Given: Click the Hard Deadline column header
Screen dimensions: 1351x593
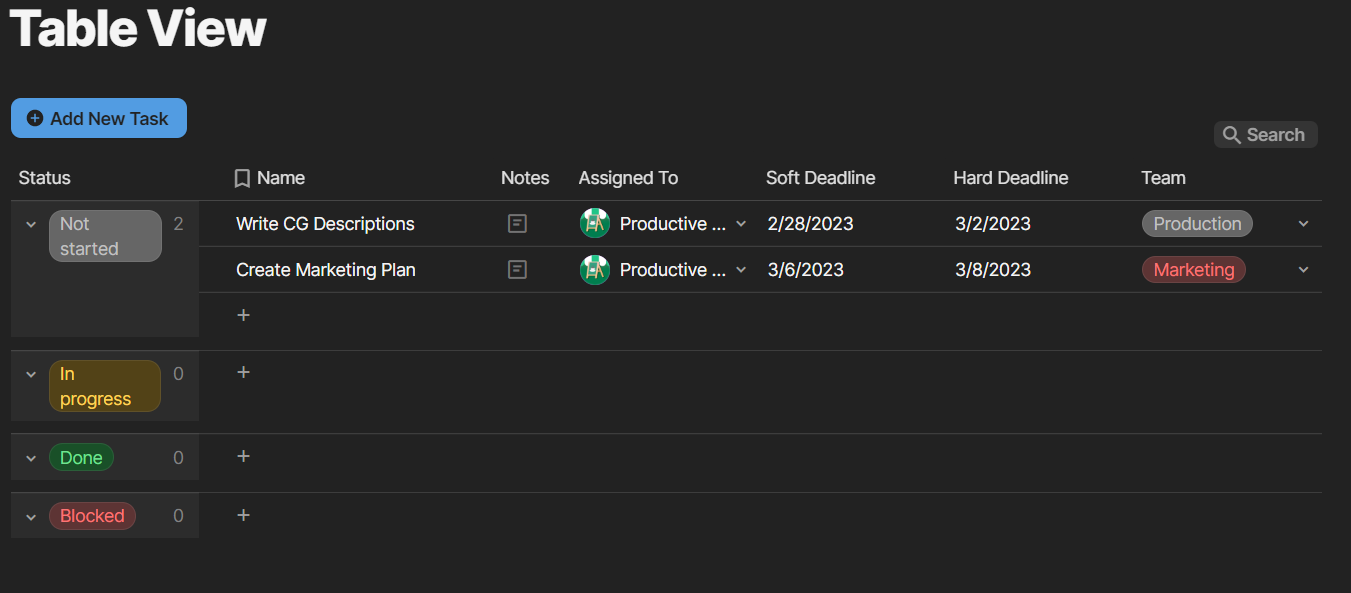Looking at the screenshot, I should tap(1010, 178).
